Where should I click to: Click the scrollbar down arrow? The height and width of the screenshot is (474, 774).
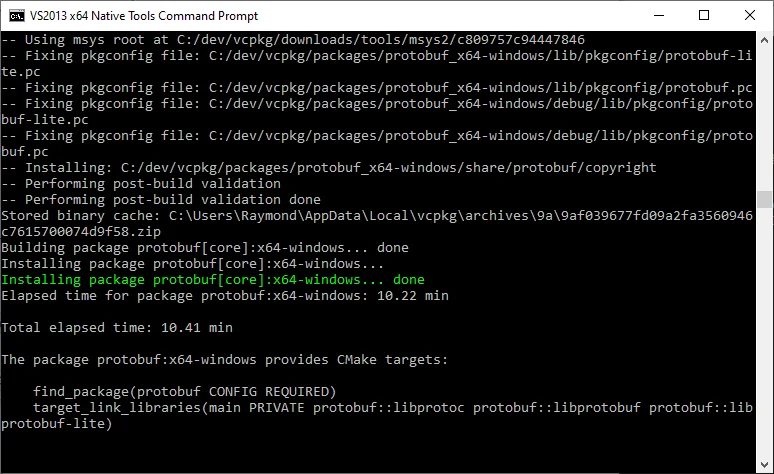[764, 465]
